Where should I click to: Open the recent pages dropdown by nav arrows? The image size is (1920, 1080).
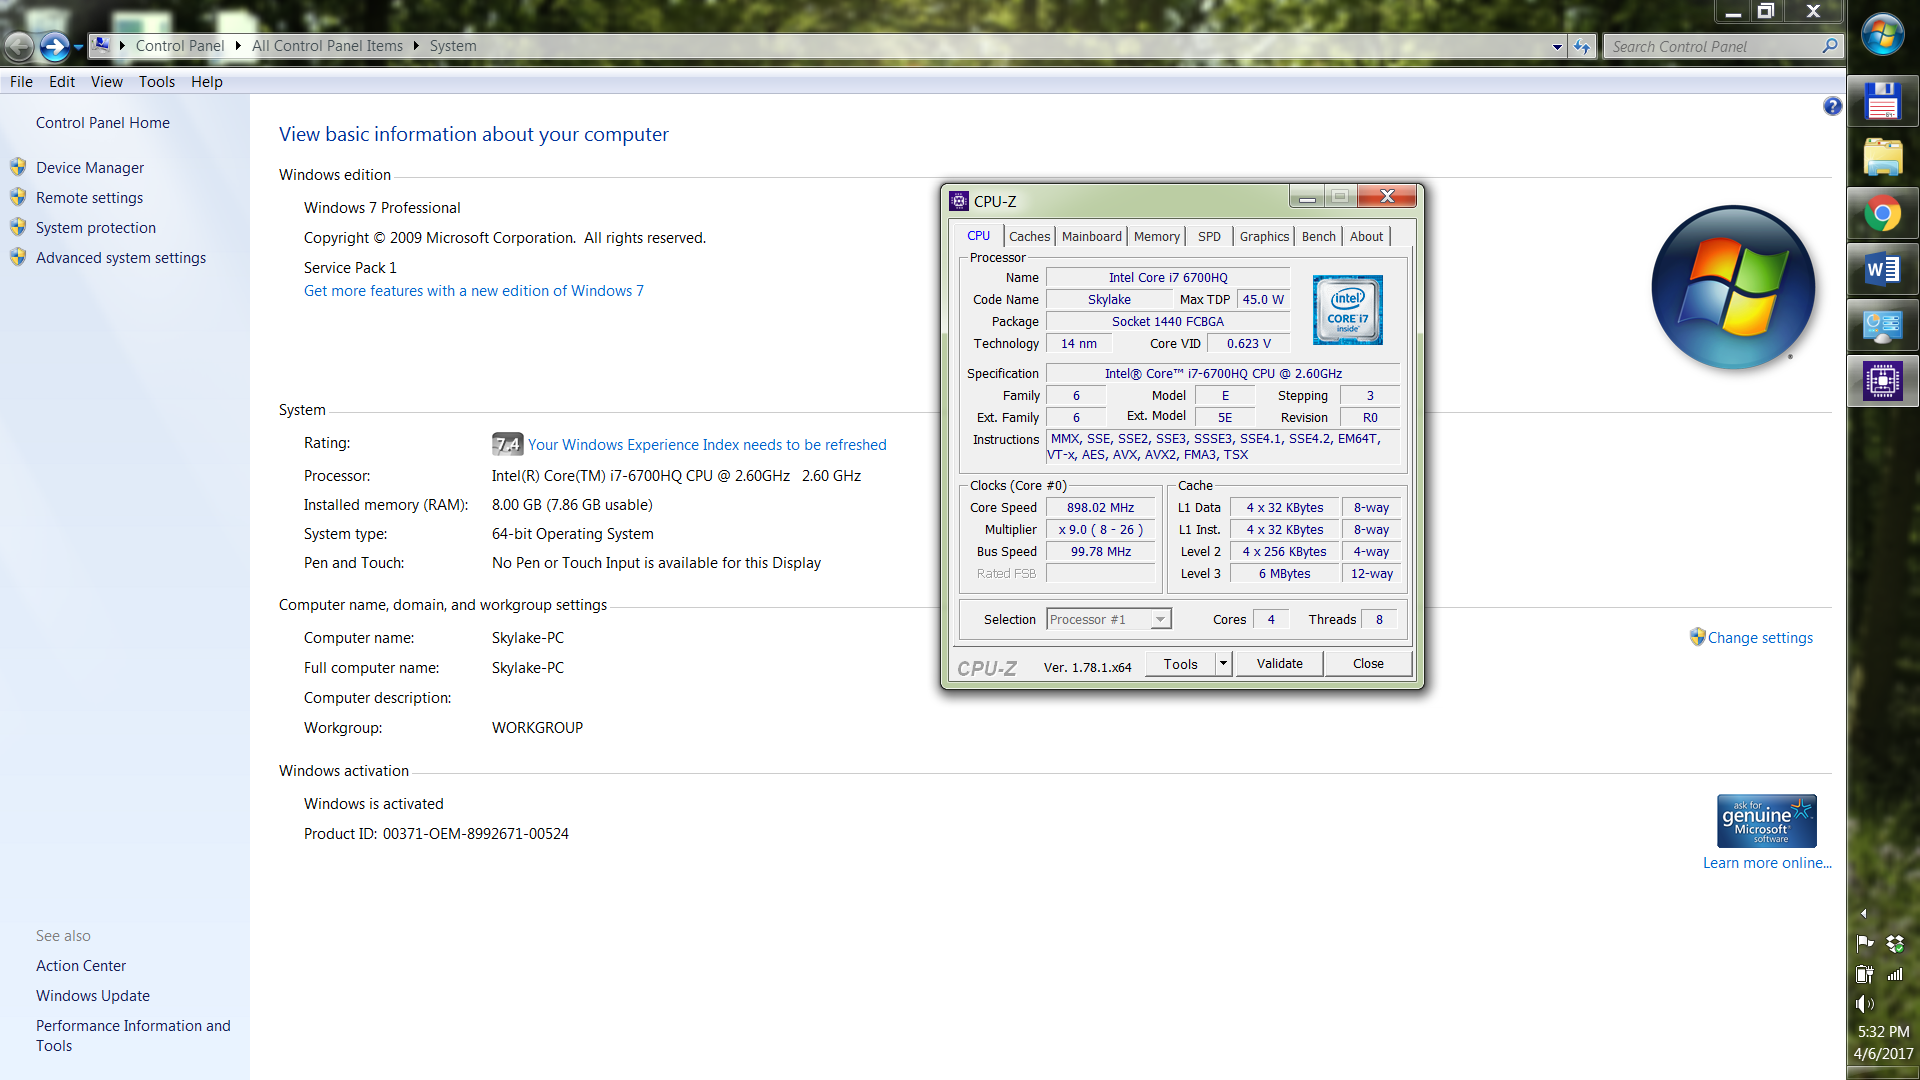tap(78, 47)
